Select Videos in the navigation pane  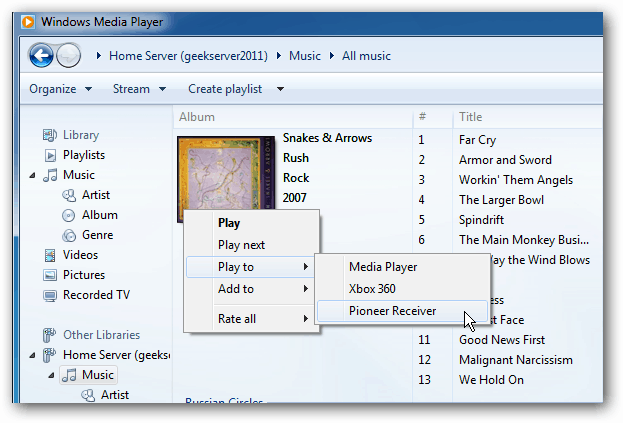click(x=80, y=255)
